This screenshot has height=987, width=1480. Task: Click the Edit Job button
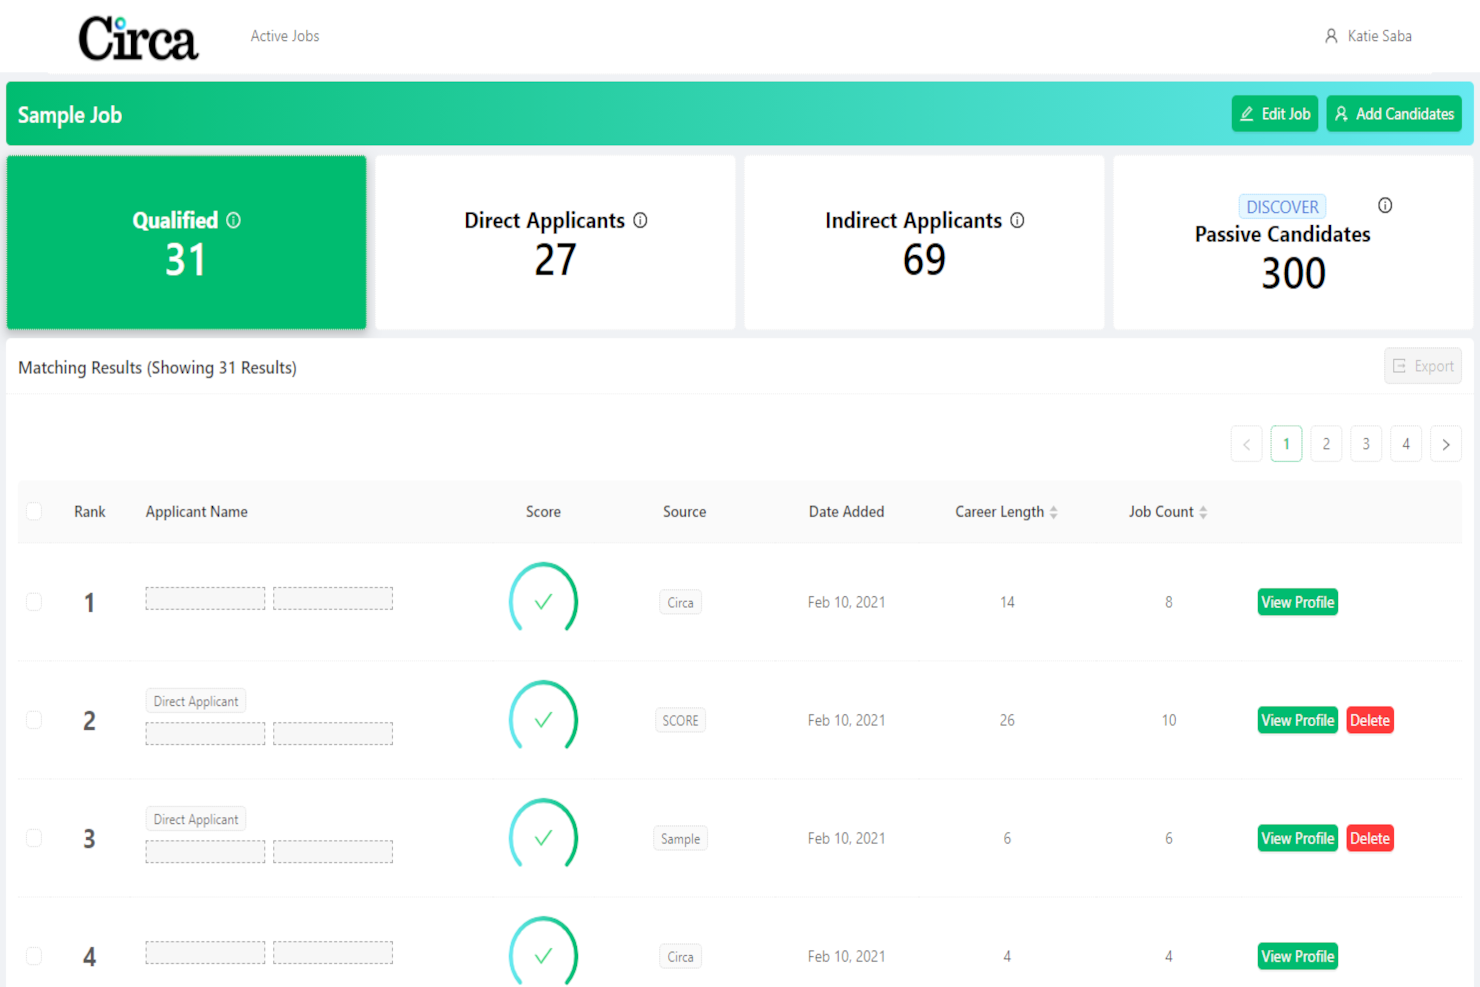(x=1275, y=114)
